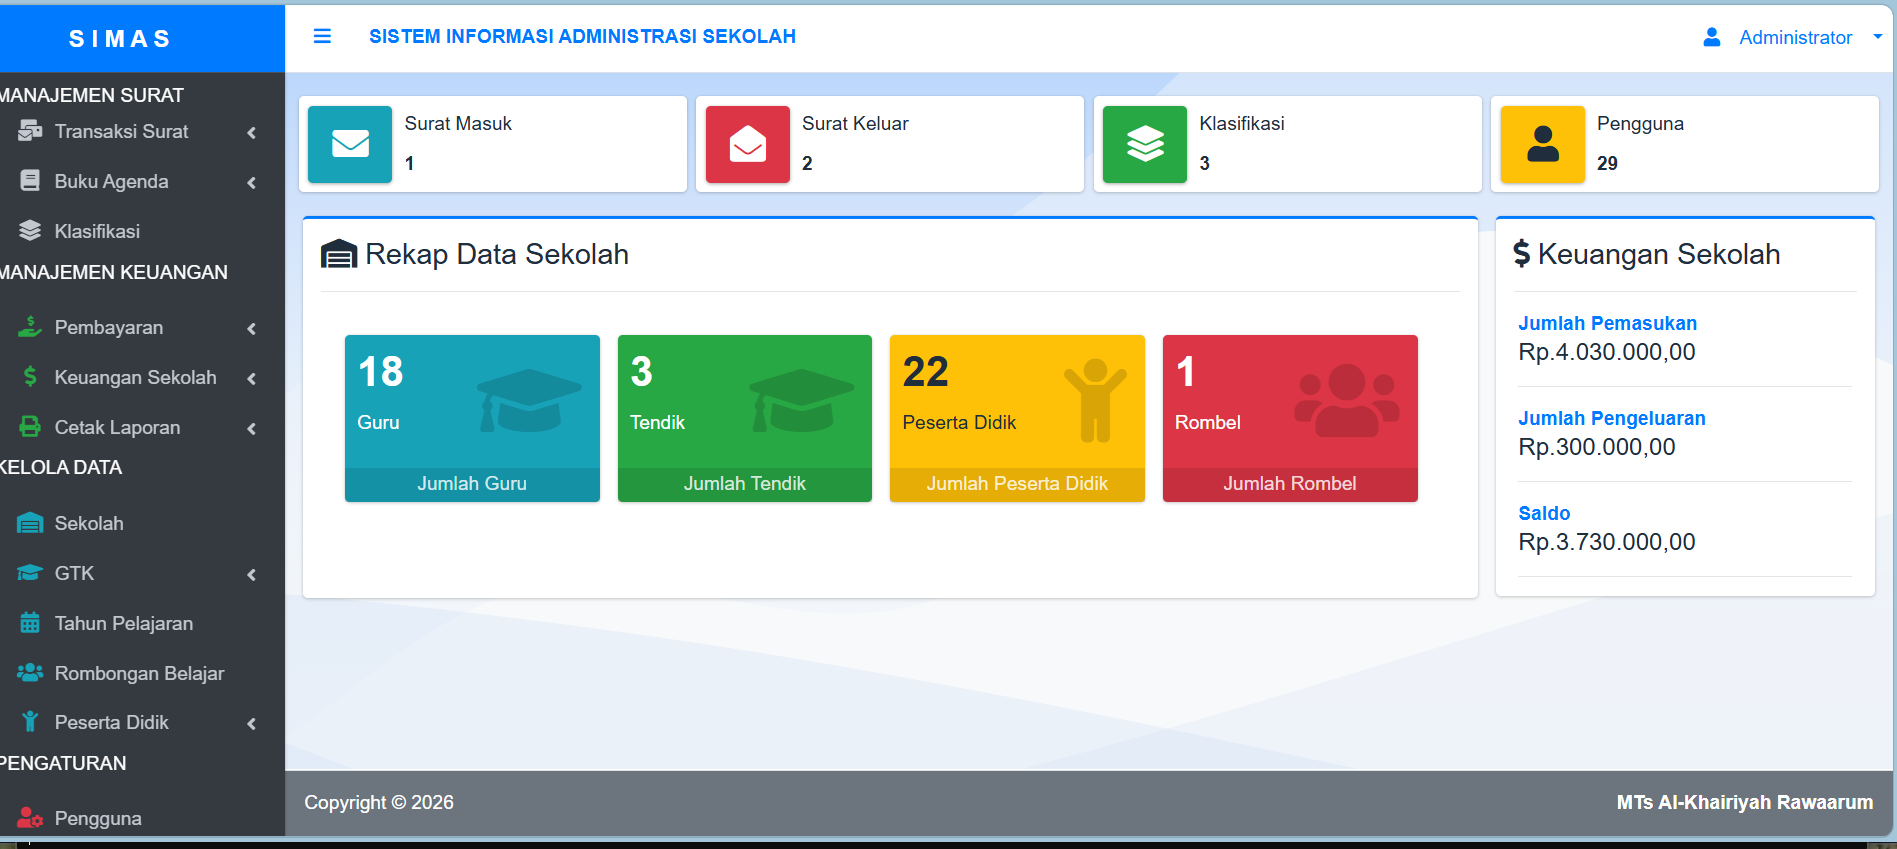This screenshot has height=849, width=1897.
Task: Click the Jumlah Pemasukan label
Action: click(1607, 323)
